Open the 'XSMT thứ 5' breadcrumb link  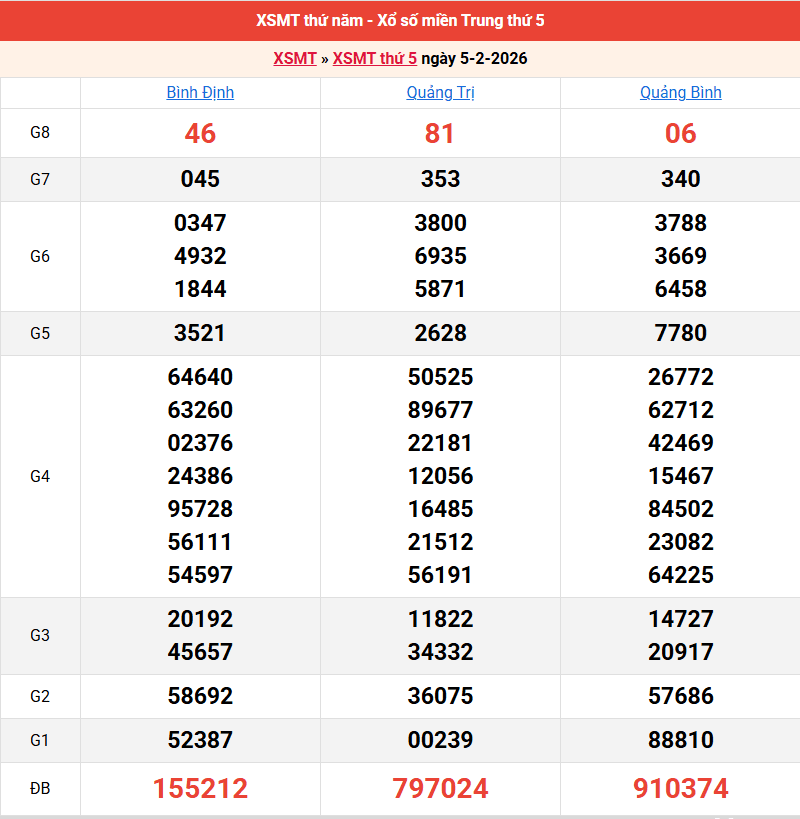pos(374,58)
